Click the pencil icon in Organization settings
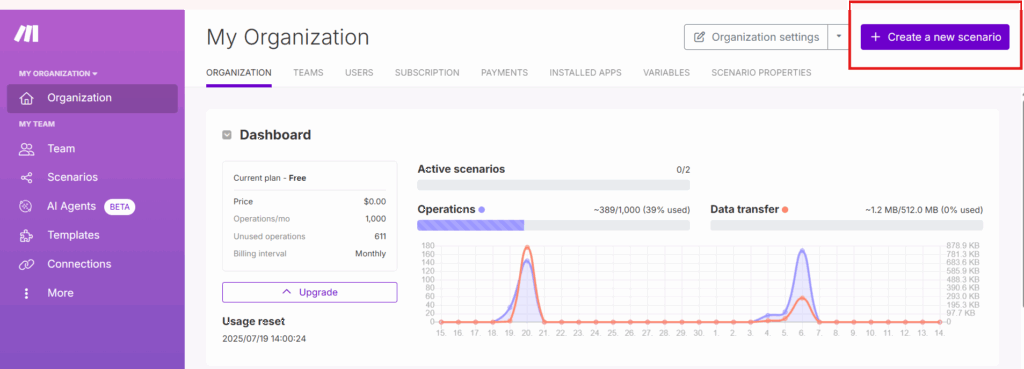The height and width of the screenshot is (369, 1024). coord(699,37)
